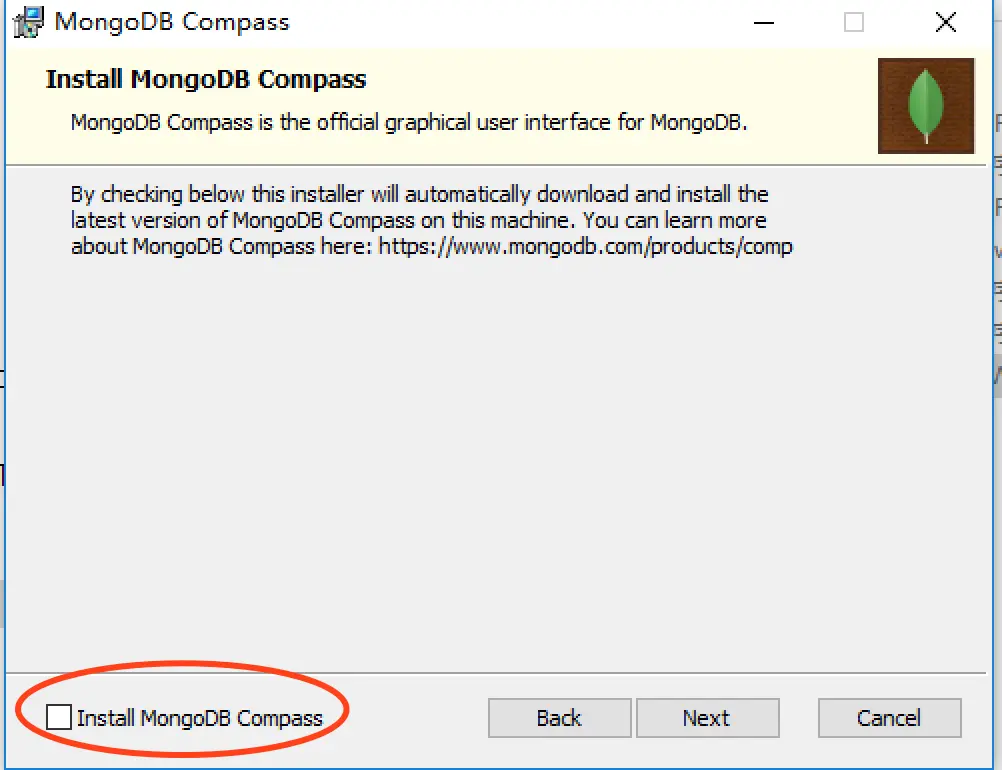Click the 'Install MongoDB Compass' heading
Screen dimensions: 1002x770
pos(206,79)
